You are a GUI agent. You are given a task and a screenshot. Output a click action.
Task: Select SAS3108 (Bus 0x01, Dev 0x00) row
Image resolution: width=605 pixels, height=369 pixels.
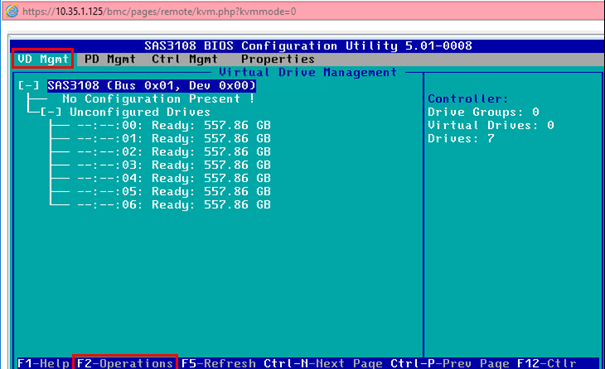(x=152, y=85)
